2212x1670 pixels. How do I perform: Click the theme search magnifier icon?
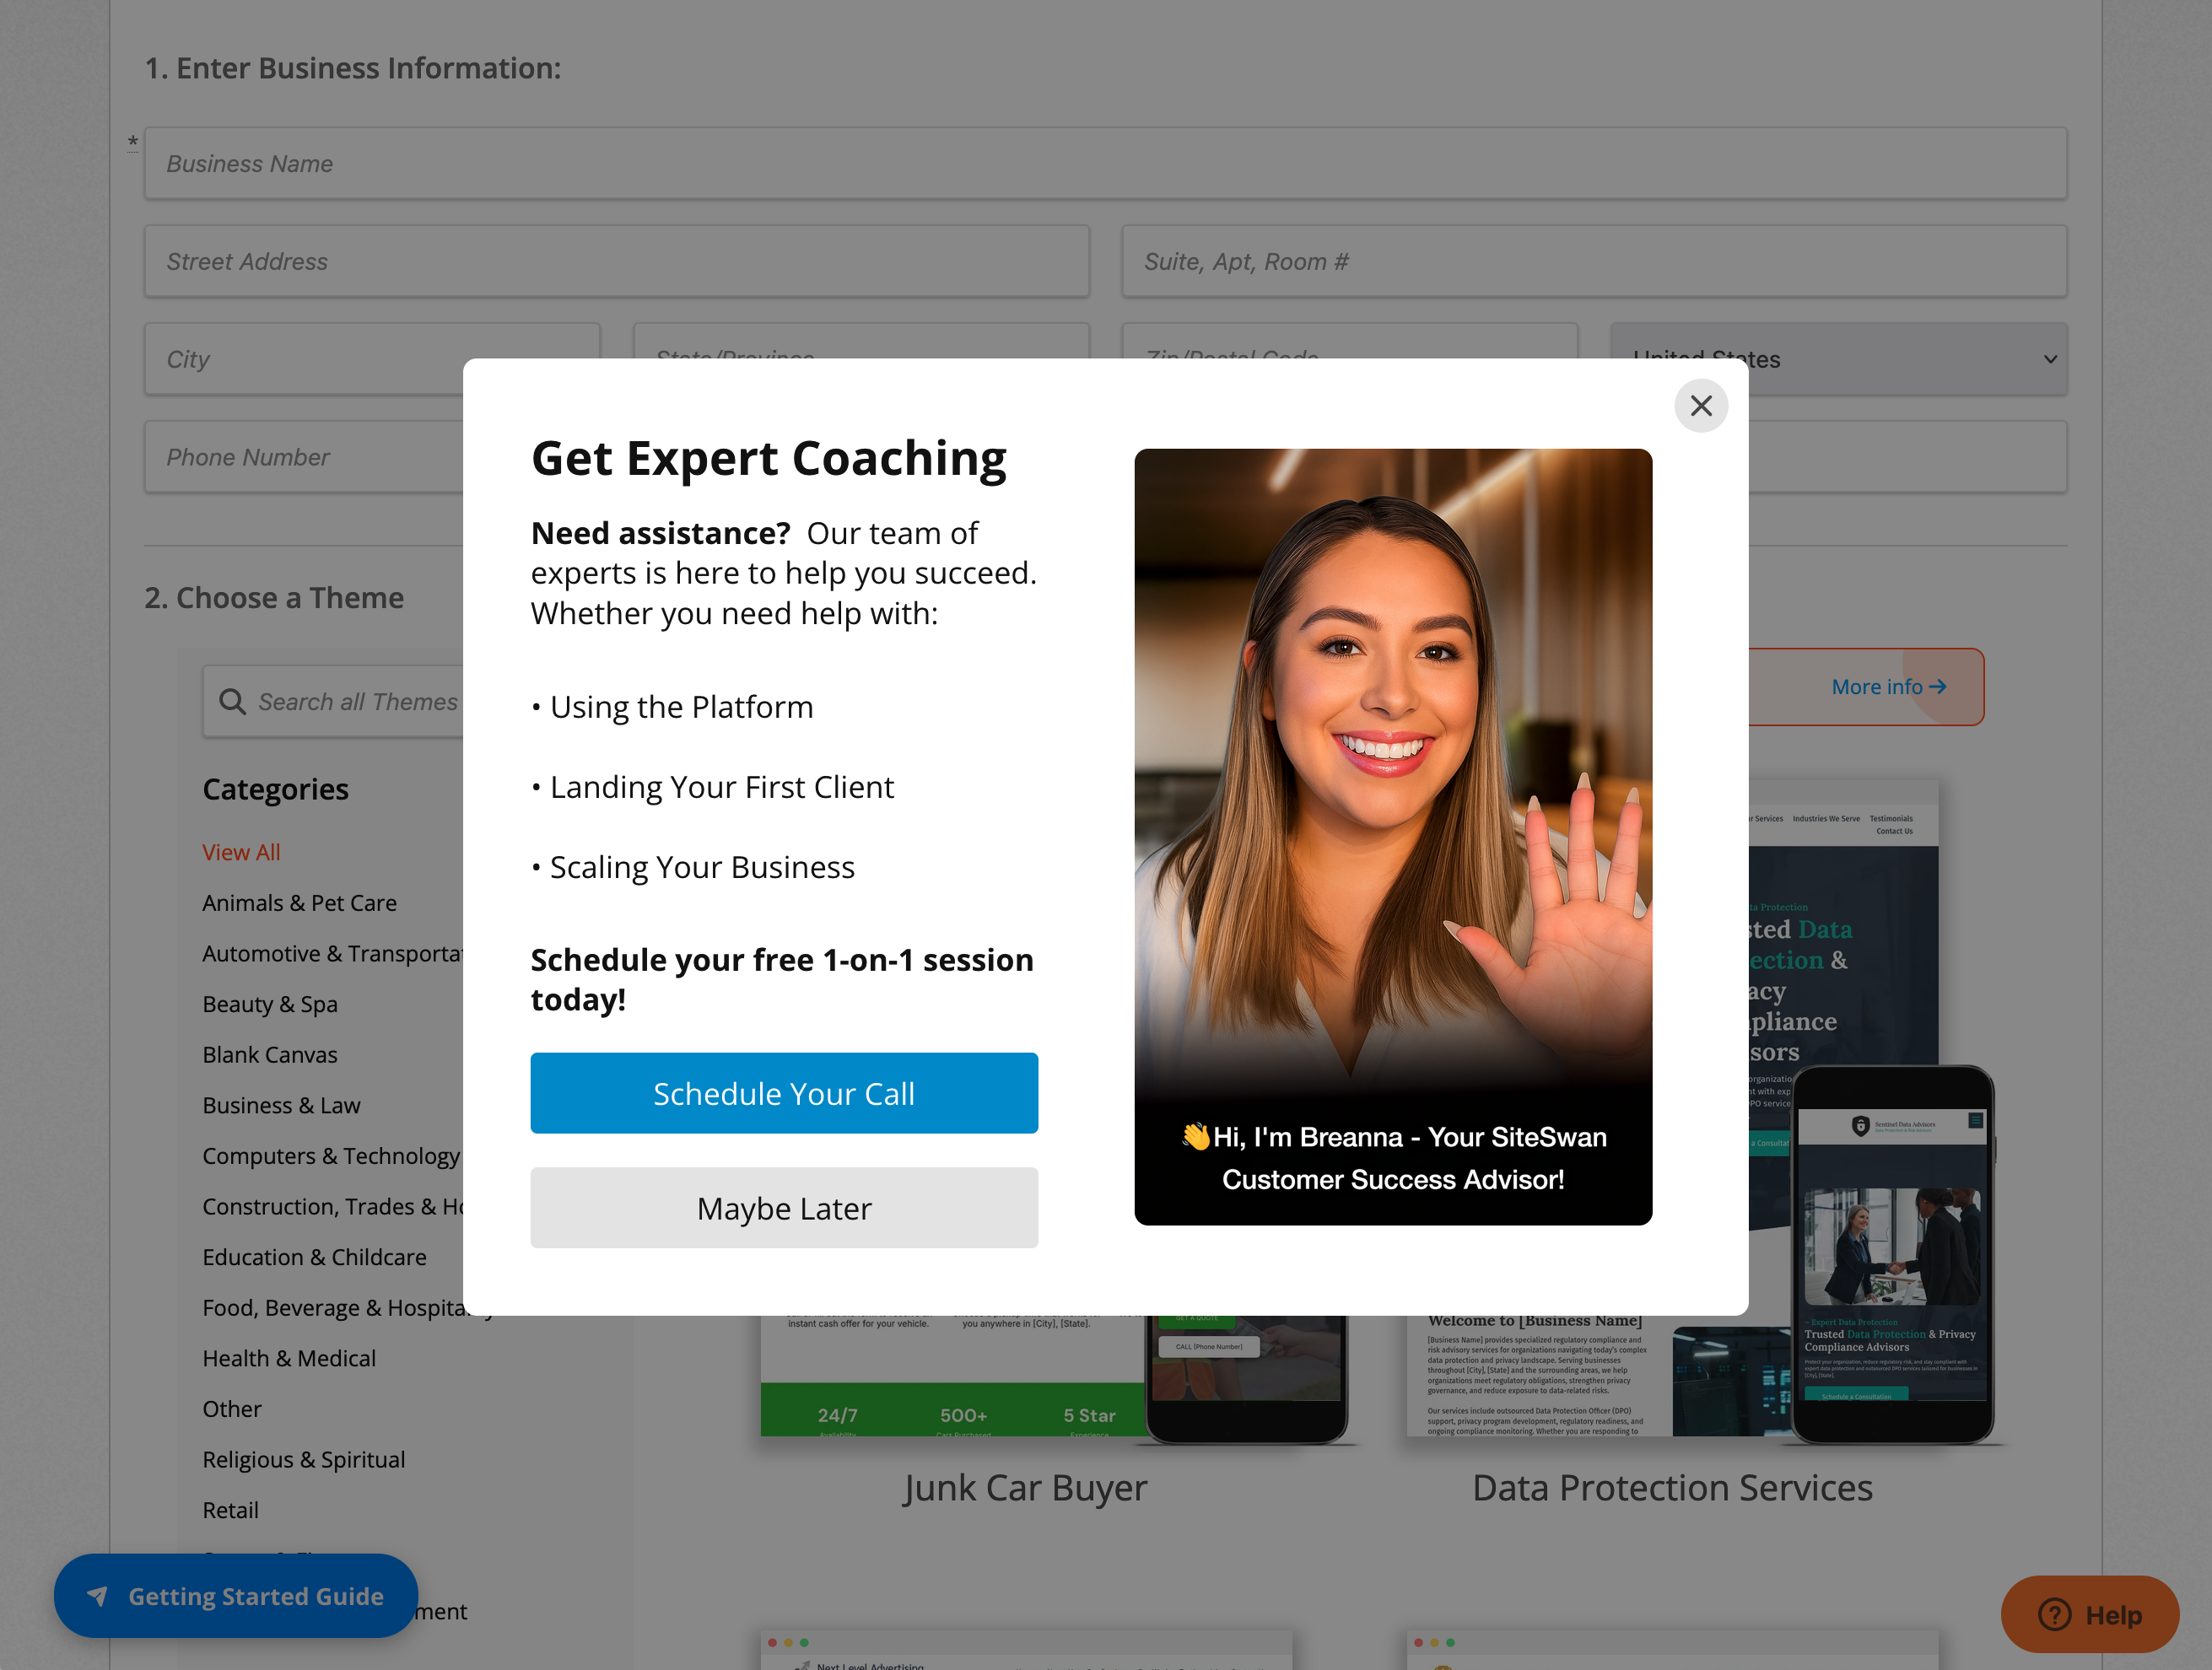(232, 701)
